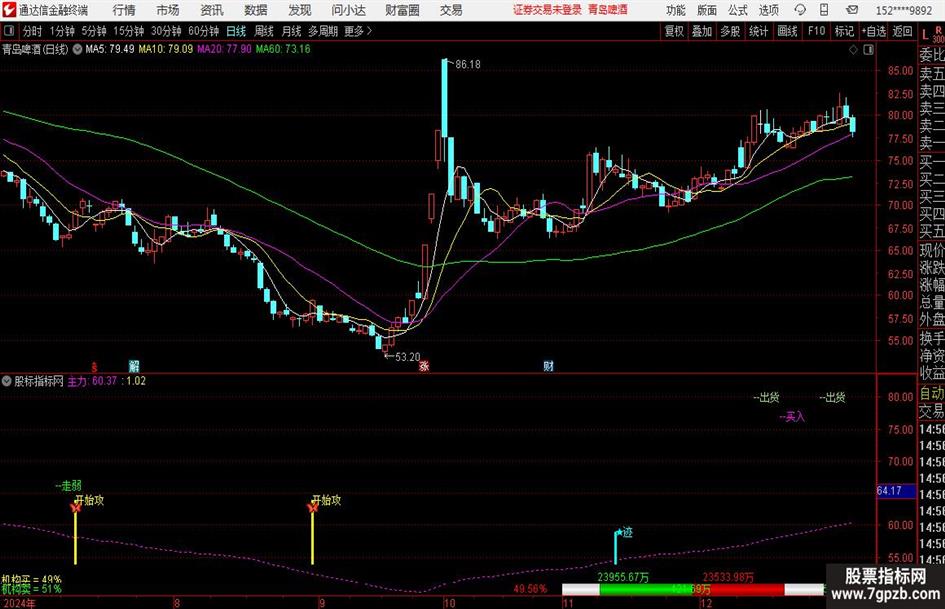This screenshot has height=609, width=945.
Task: Click the 走弱 signal label
Action: point(69,485)
